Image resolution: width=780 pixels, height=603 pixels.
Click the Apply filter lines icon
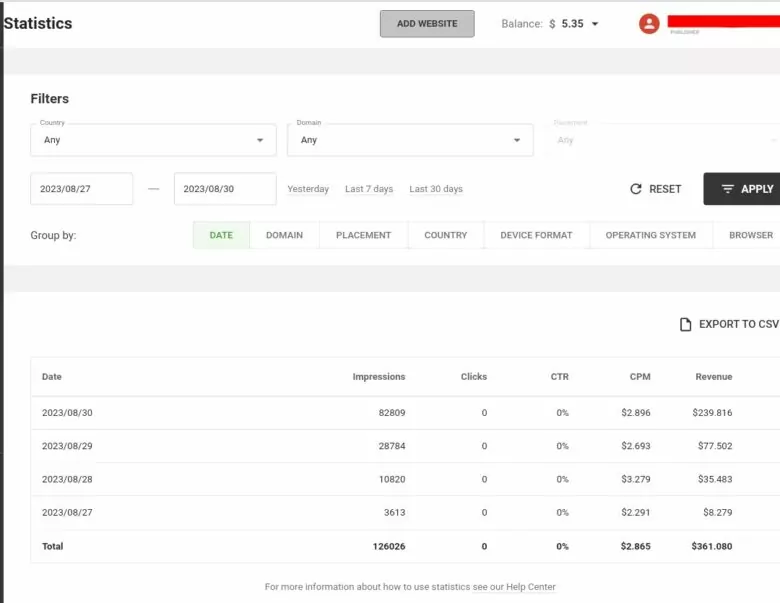[727, 189]
